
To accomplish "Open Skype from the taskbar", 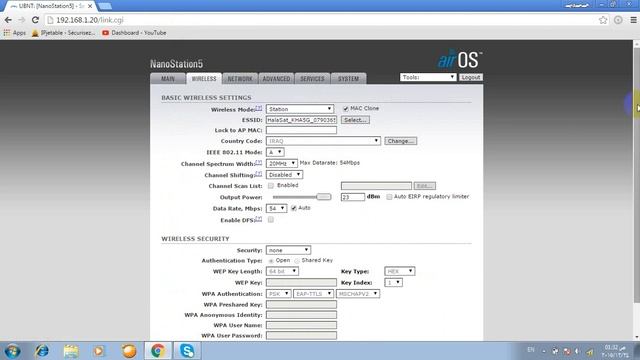I will coord(187,351).
